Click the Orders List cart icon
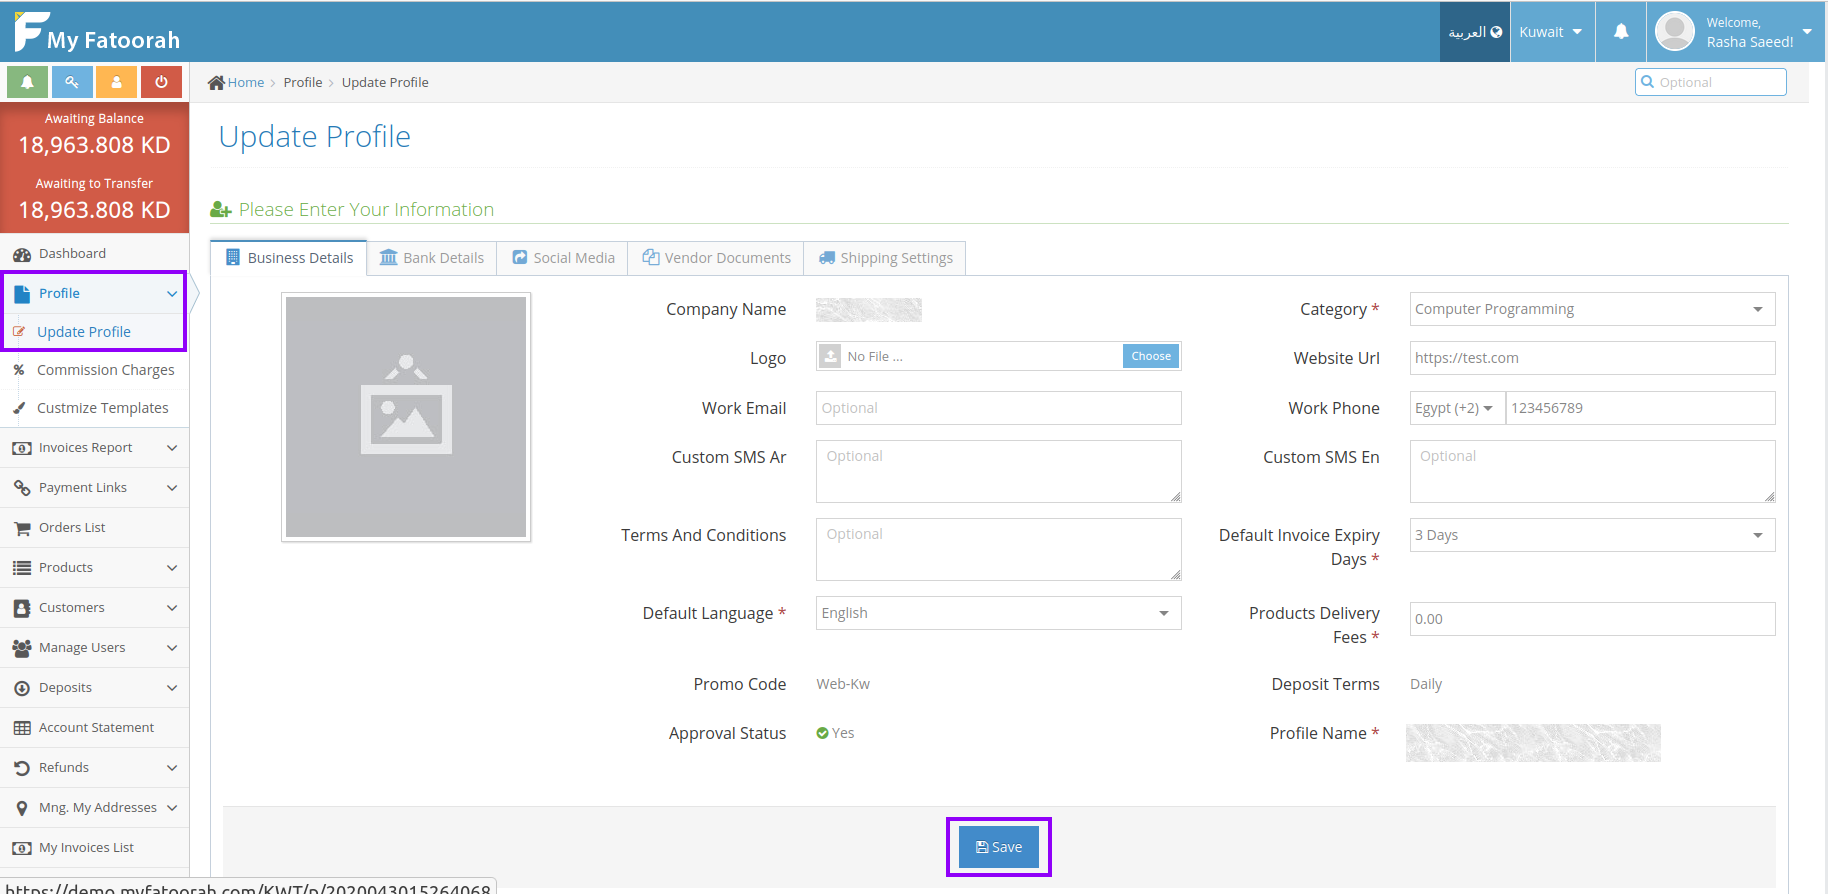 22,528
